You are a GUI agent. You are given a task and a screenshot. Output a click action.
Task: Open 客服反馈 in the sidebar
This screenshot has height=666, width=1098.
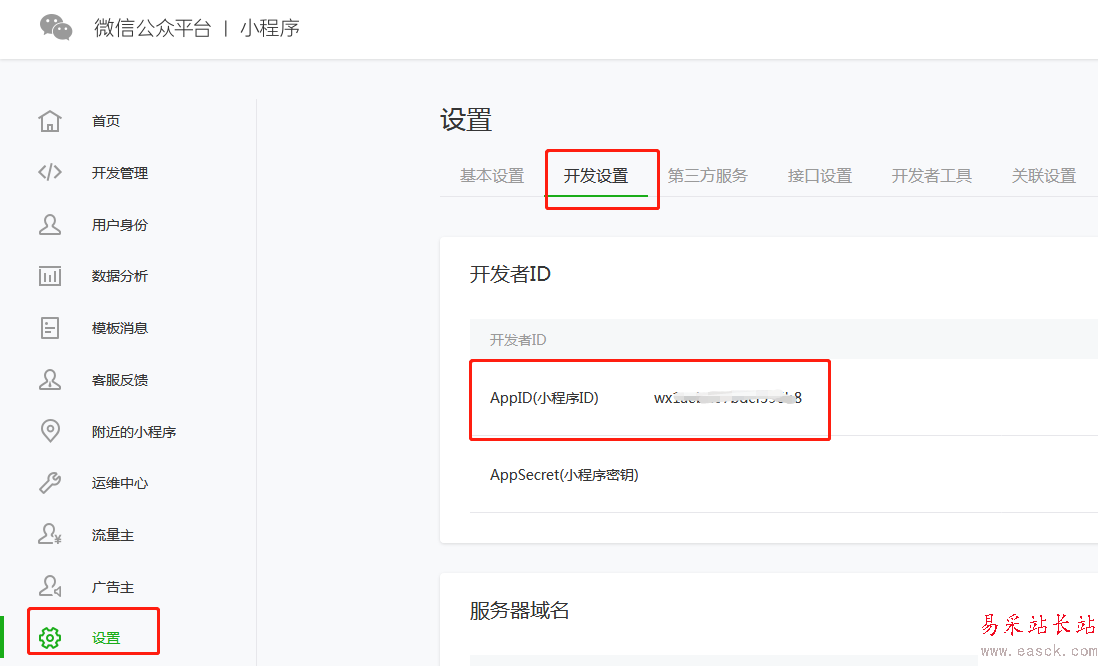click(120, 380)
